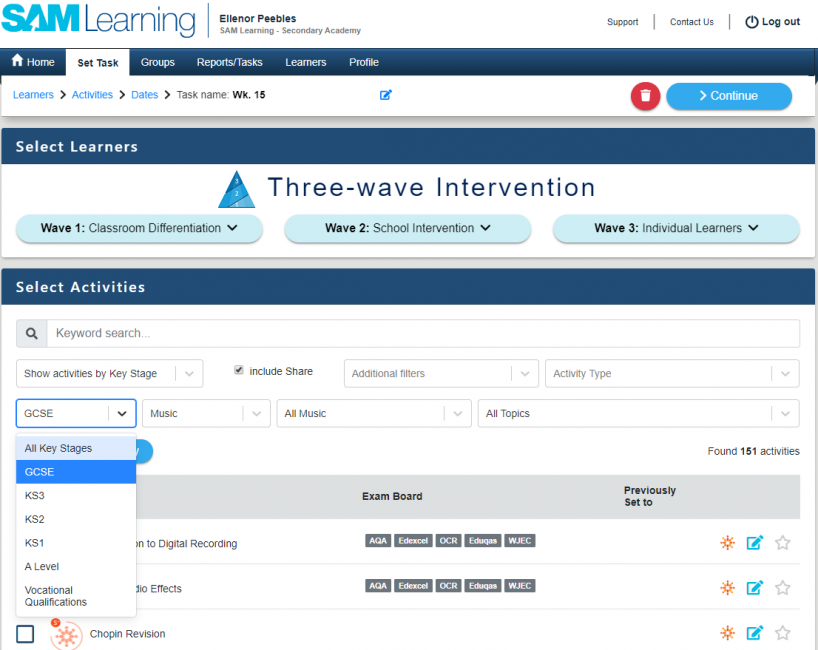Click the edit pencil beside task name Wk. 15
818x650 pixels.
pos(386,94)
